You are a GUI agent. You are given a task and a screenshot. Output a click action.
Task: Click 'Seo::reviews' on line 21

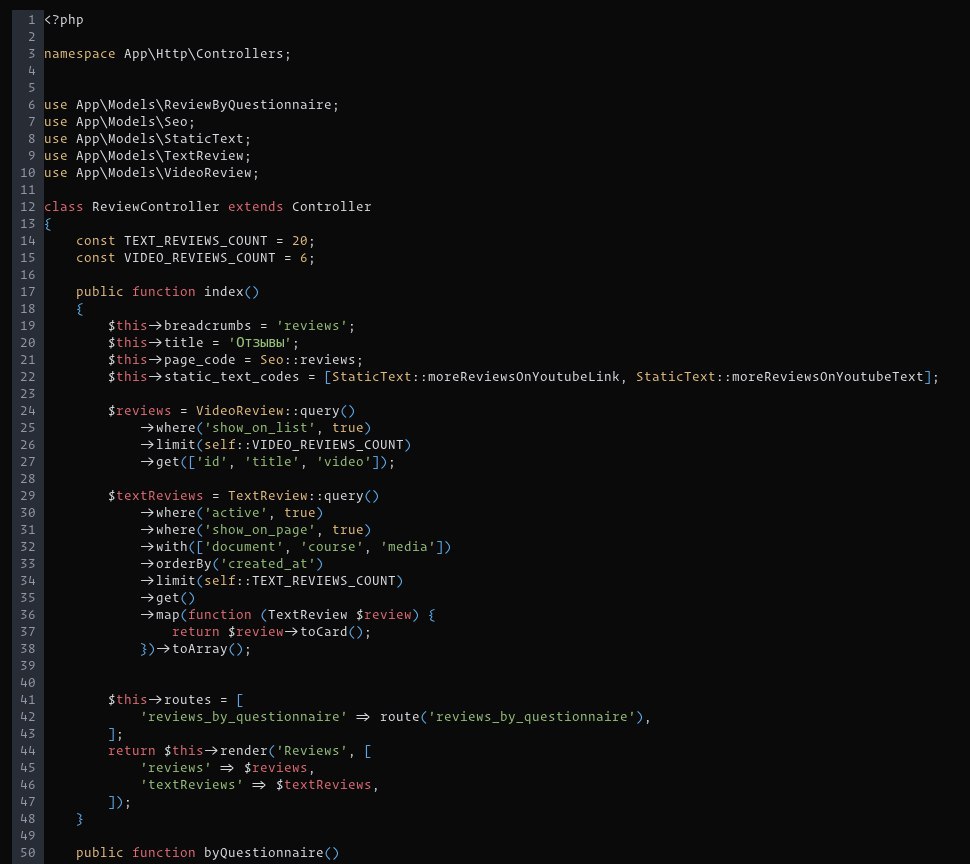pos(307,360)
